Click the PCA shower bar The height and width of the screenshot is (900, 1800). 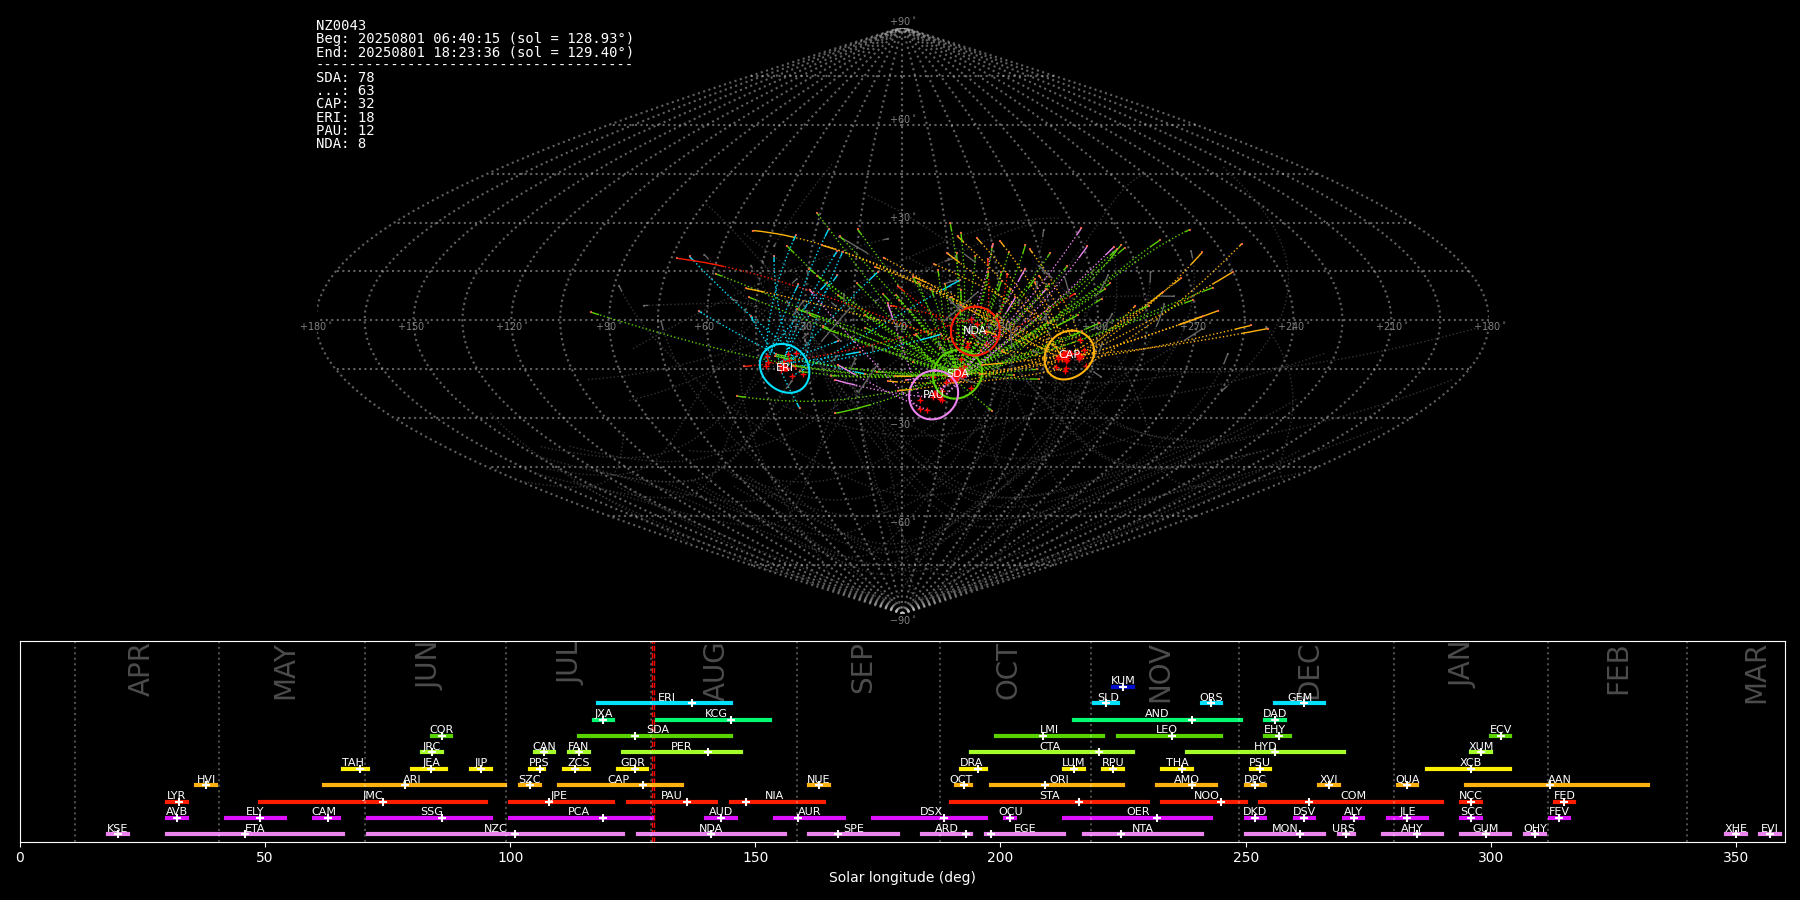point(580,818)
